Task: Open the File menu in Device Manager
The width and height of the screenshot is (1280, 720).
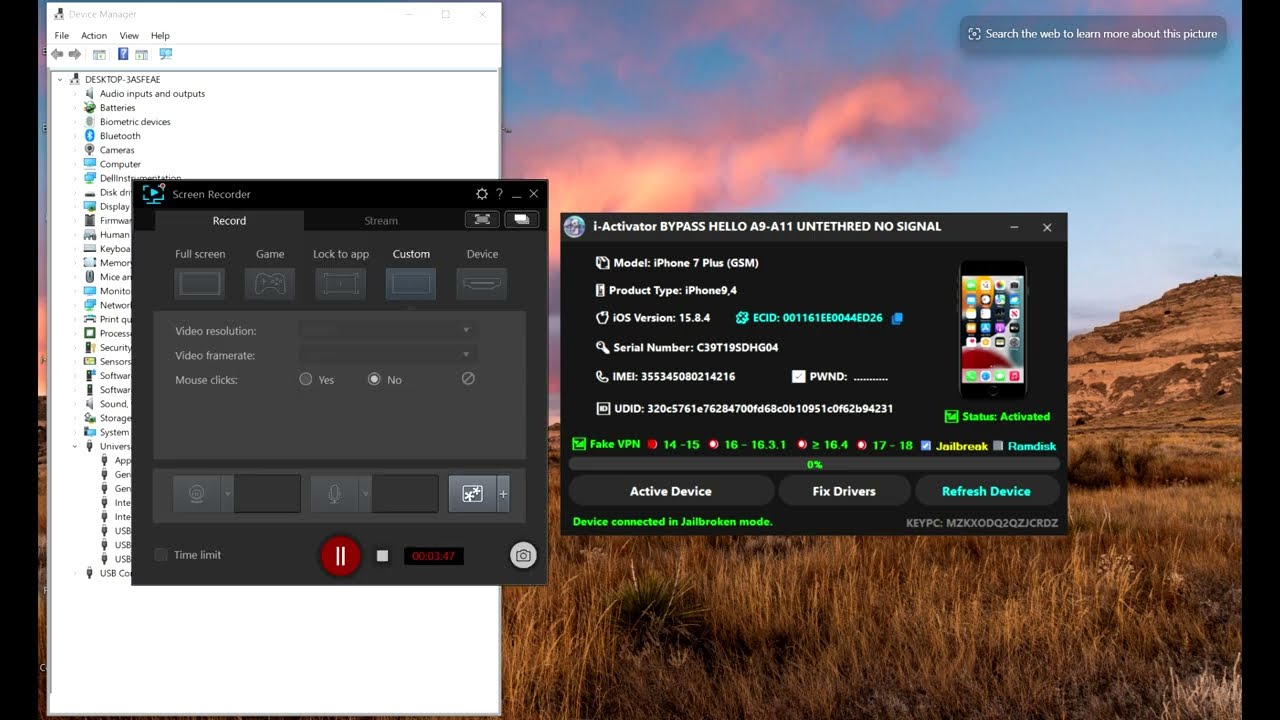Action: [x=62, y=35]
